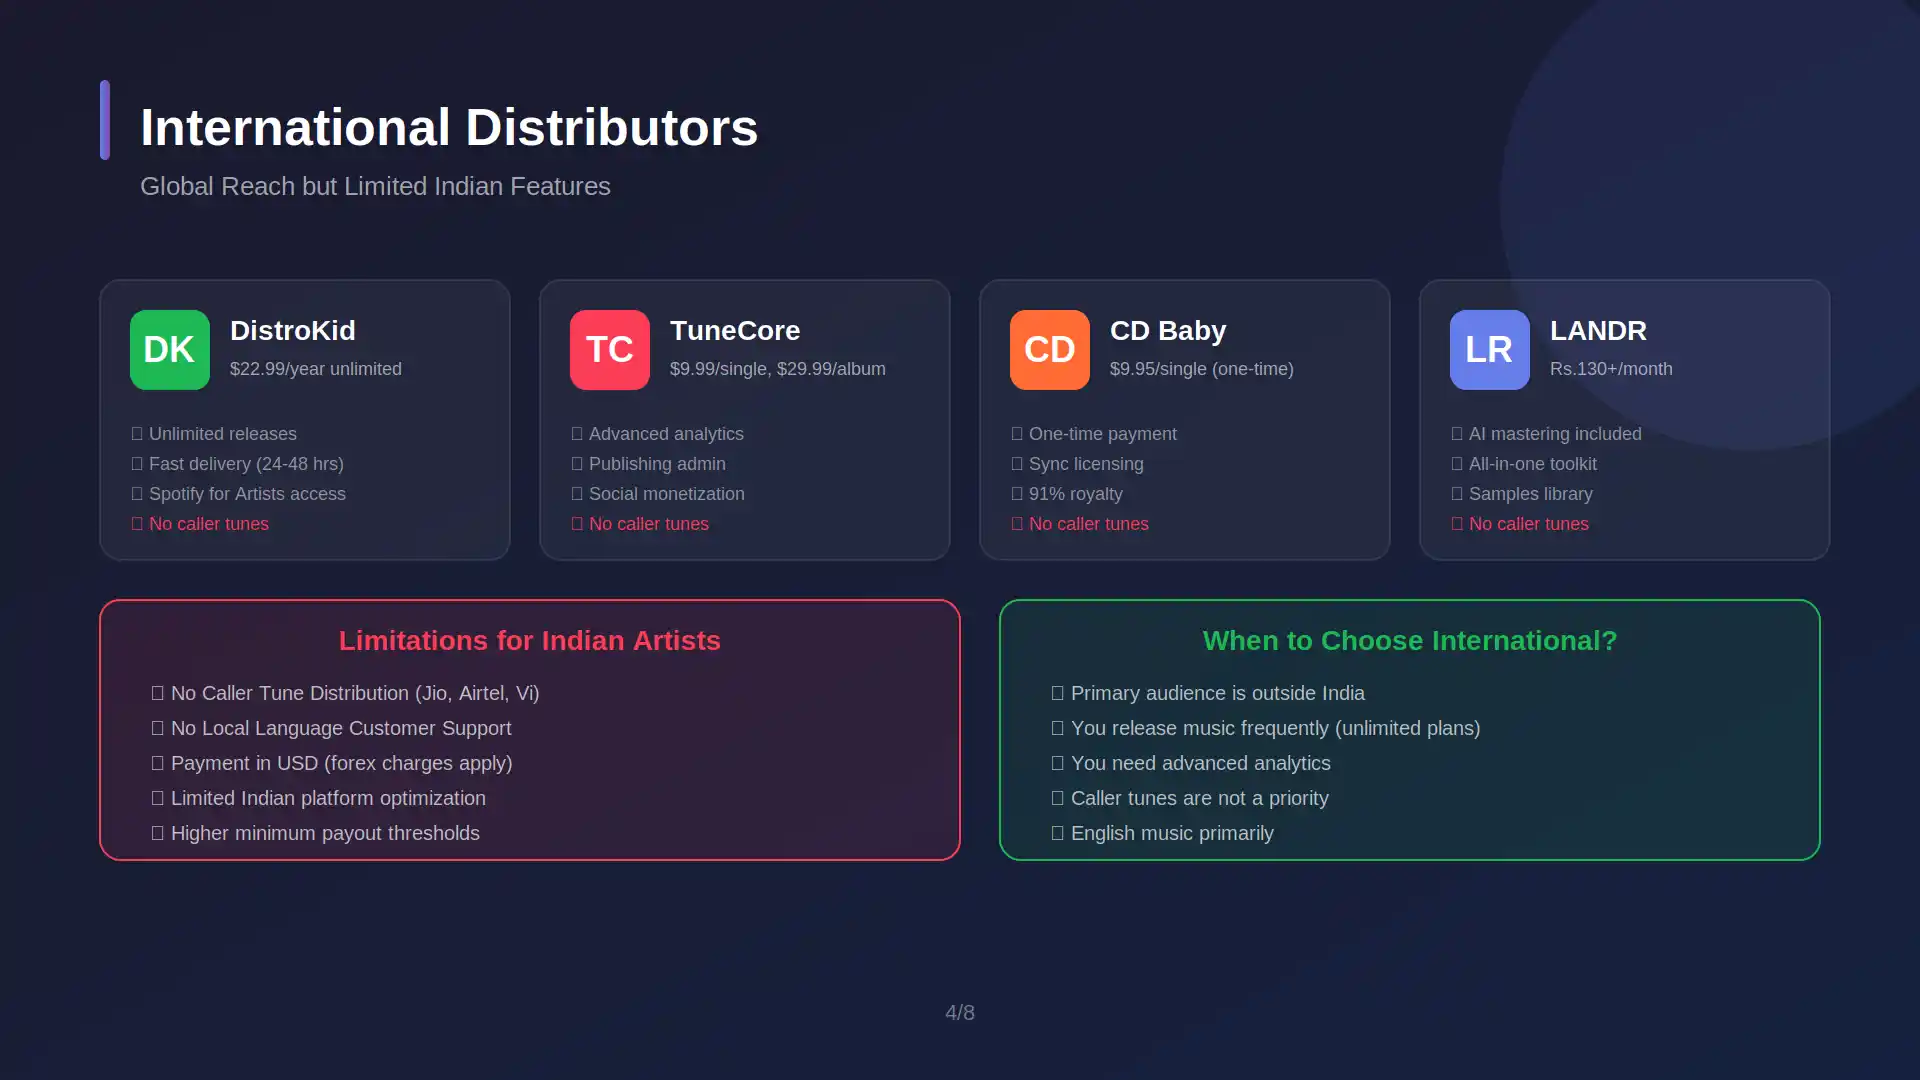This screenshot has width=1920, height=1080.
Task: Select the Rs.130+/month price
Action: [1611, 369]
